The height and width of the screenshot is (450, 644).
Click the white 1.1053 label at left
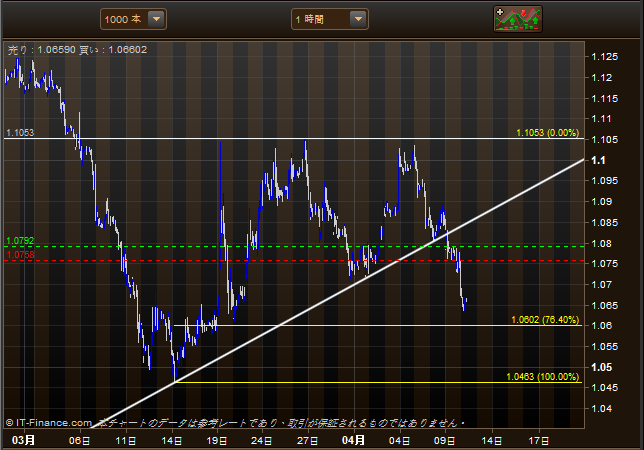point(20,133)
